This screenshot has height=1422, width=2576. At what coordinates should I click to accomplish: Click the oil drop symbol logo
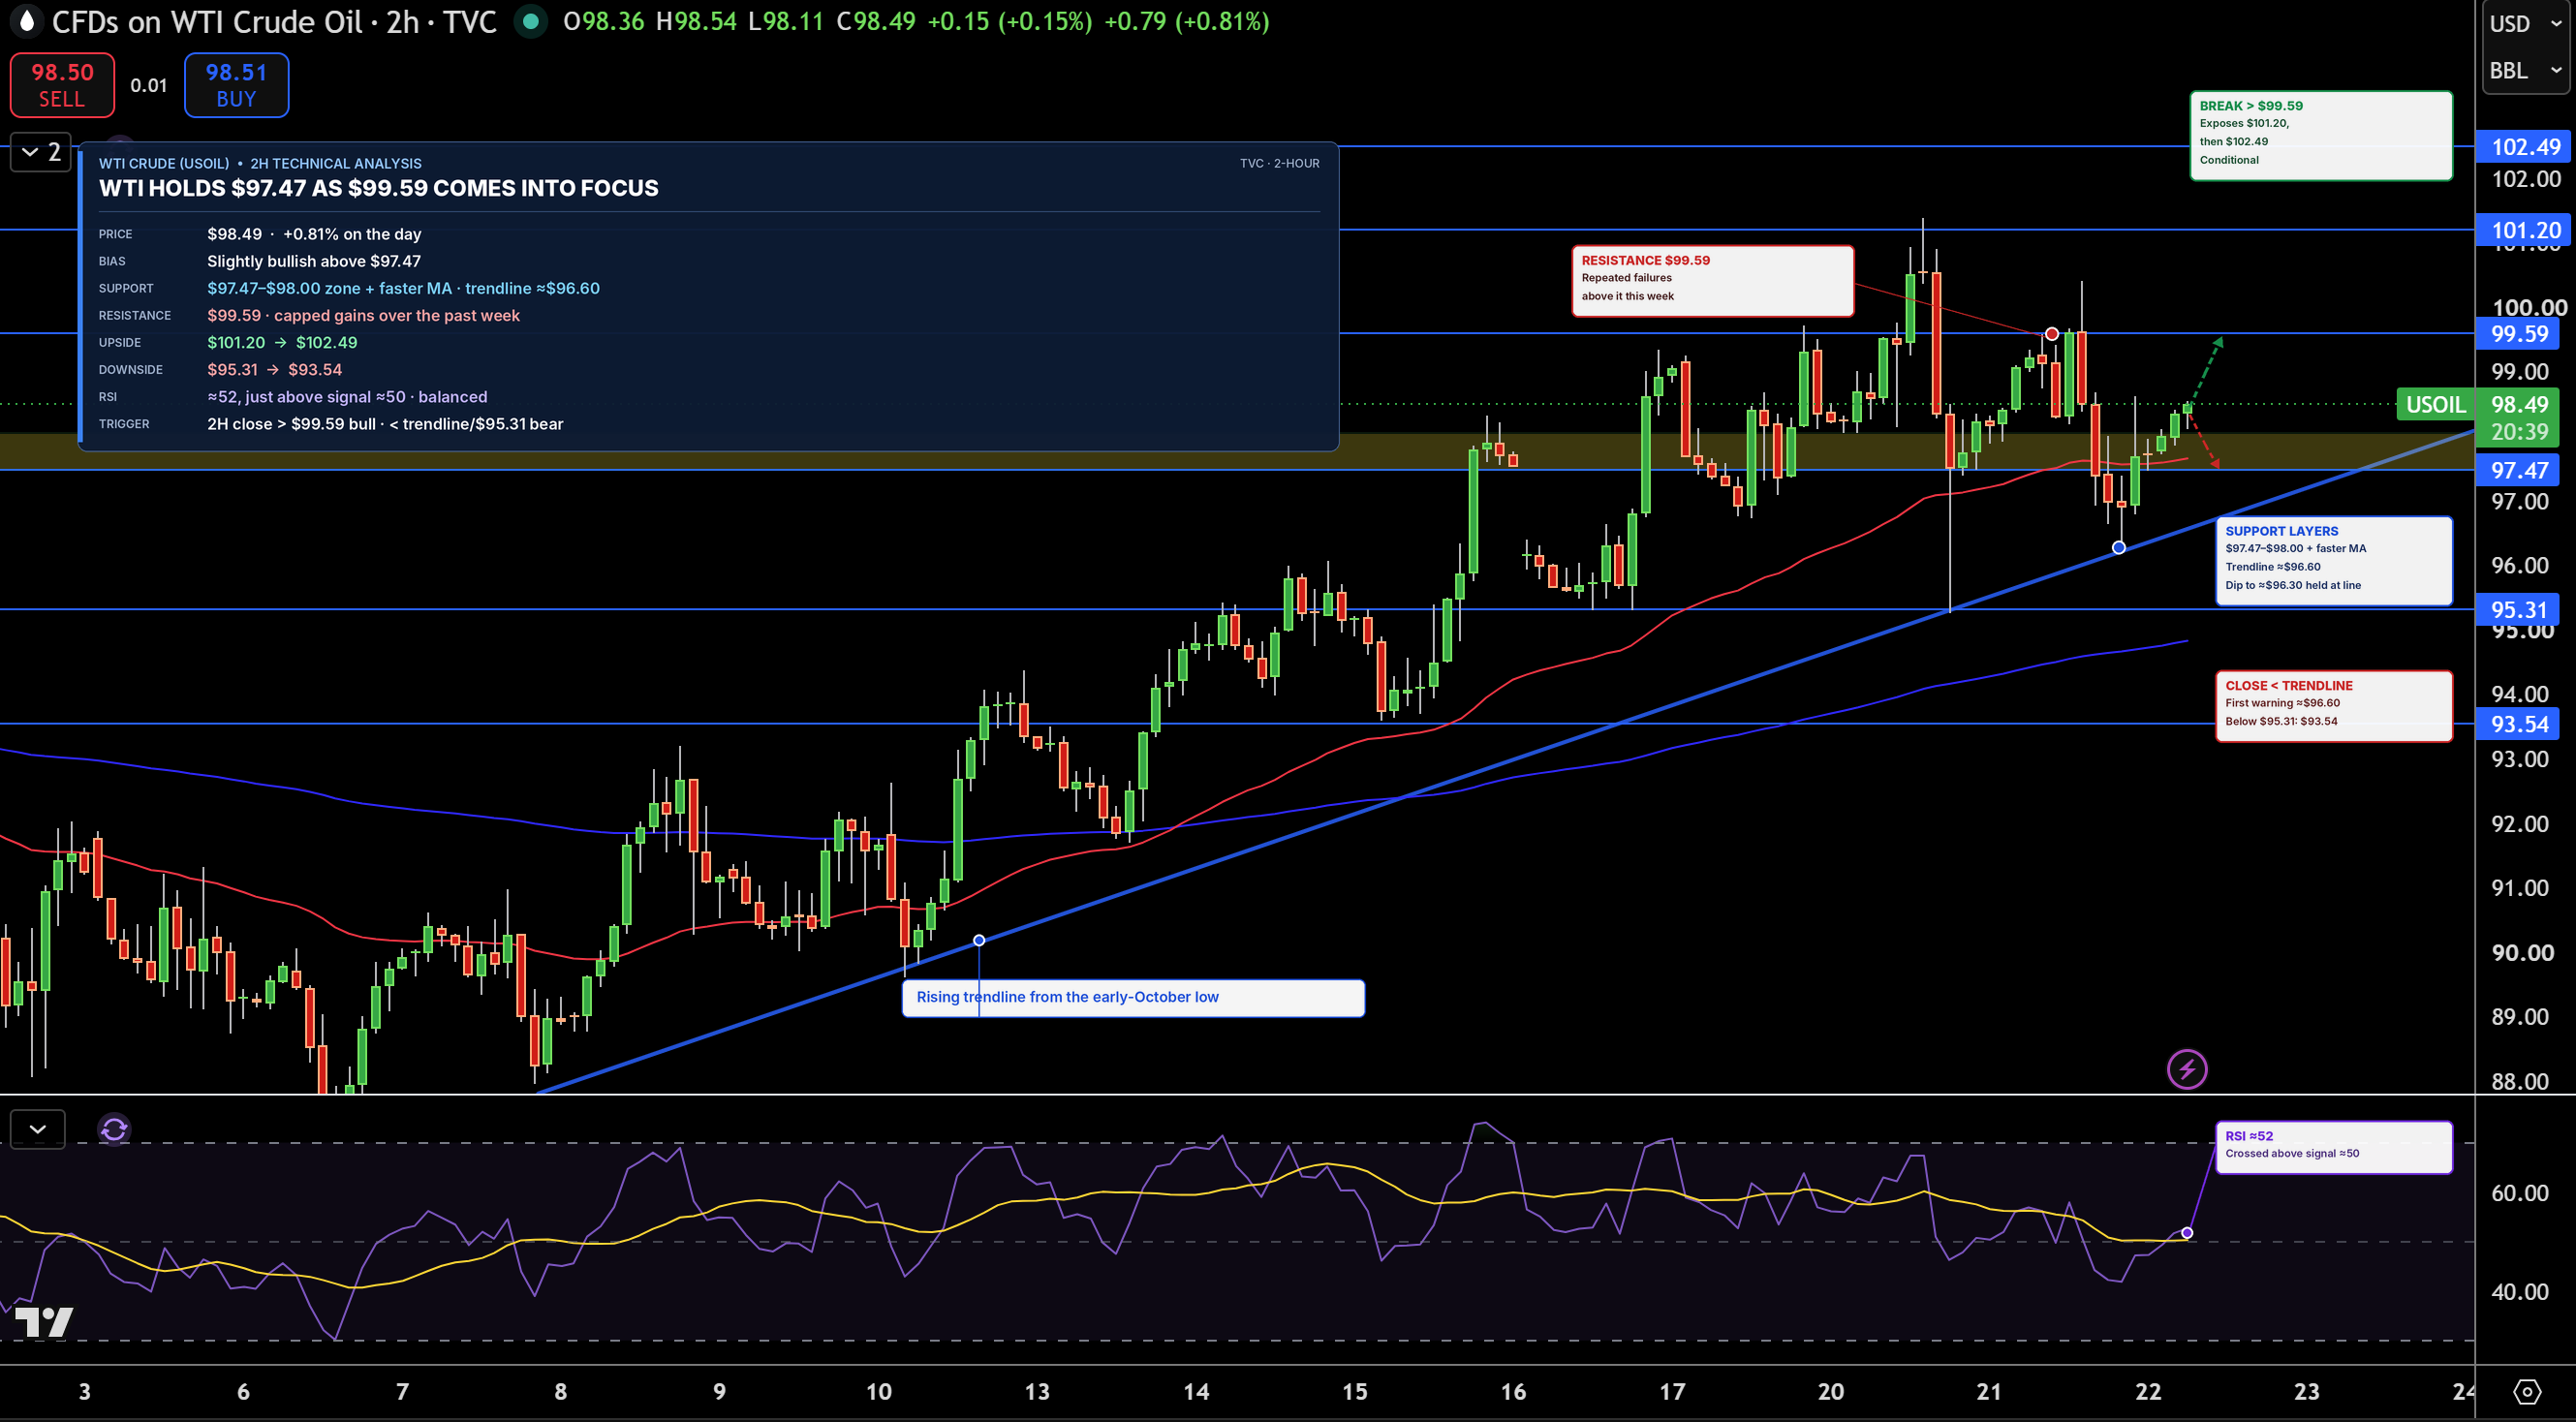click(27, 21)
